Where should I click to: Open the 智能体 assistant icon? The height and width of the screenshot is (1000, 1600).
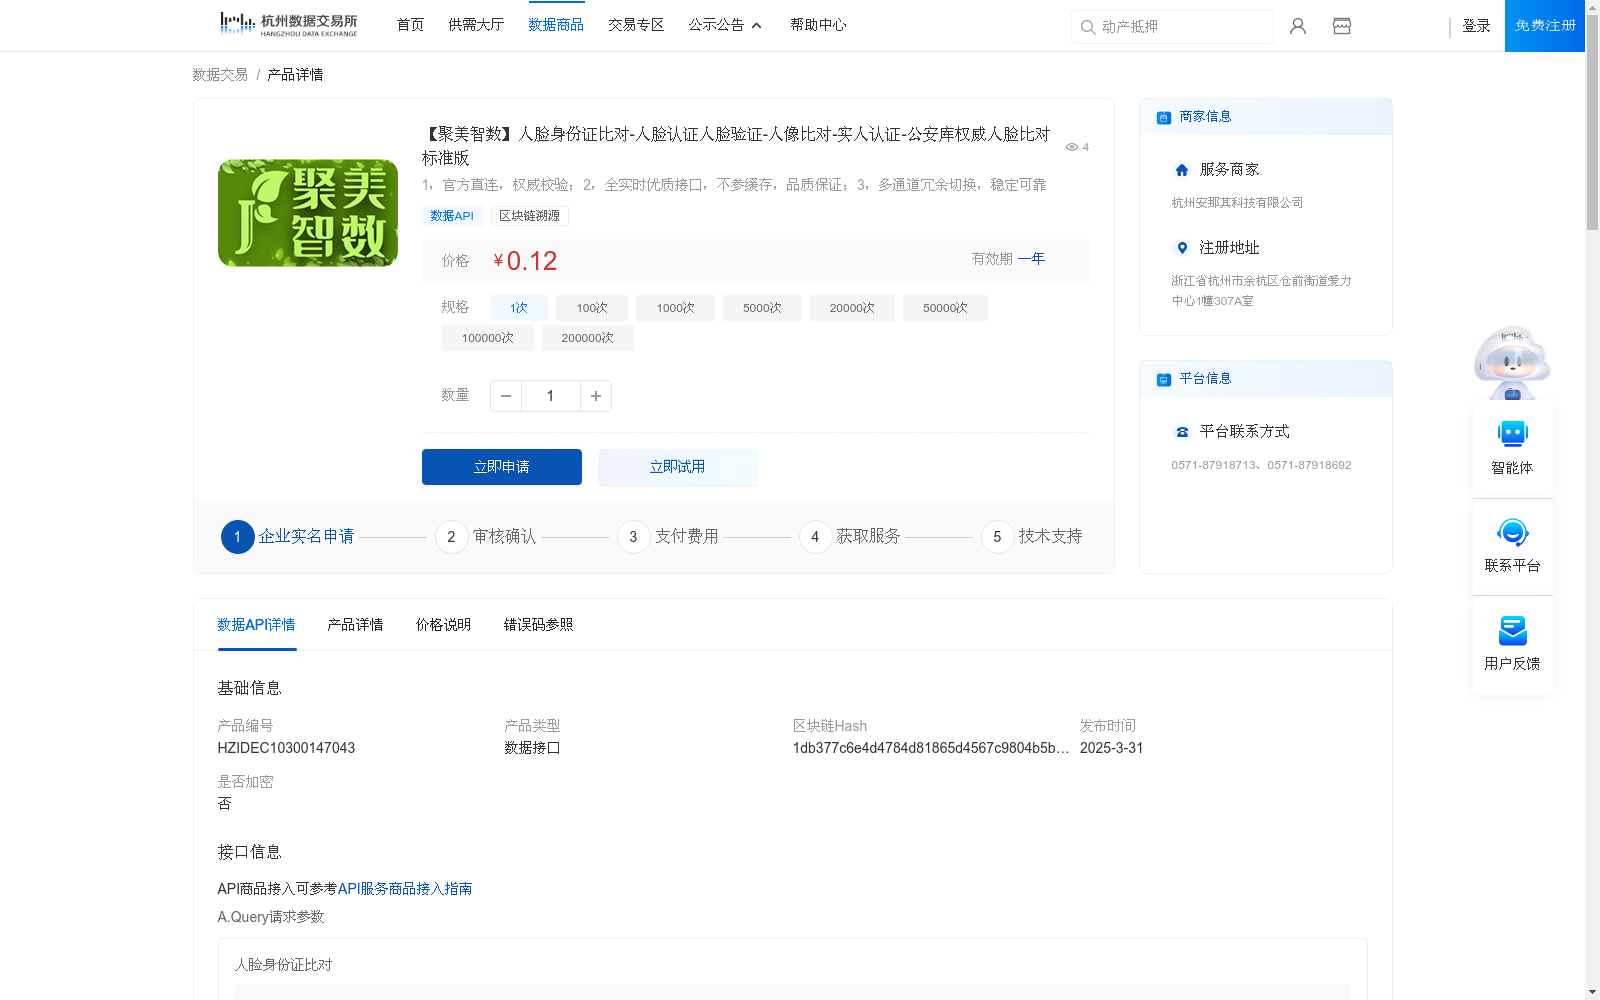click(1513, 434)
